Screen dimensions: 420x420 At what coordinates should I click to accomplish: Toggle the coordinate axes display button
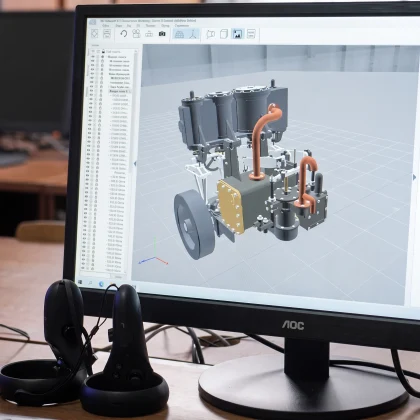pyautogui.click(x=193, y=34)
